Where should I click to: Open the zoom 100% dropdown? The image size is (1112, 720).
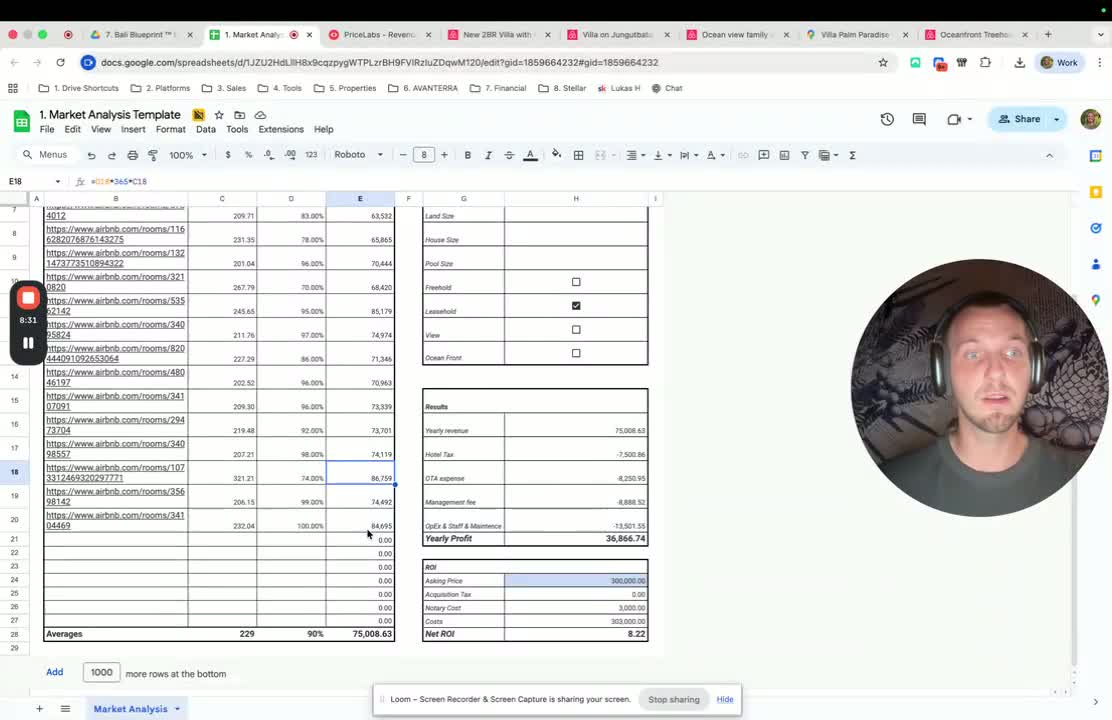(x=188, y=155)
